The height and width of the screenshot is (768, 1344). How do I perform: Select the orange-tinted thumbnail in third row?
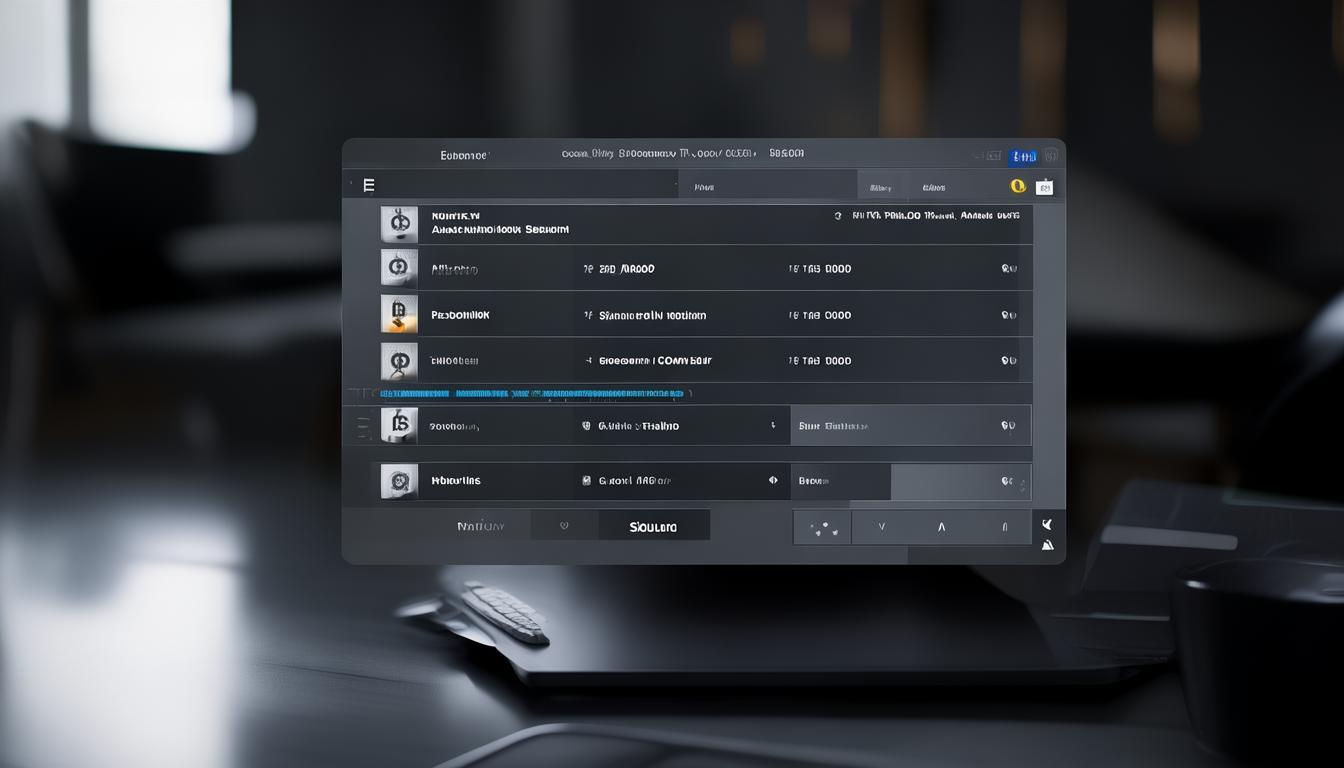pyautogui.click(x=399, y=314)
